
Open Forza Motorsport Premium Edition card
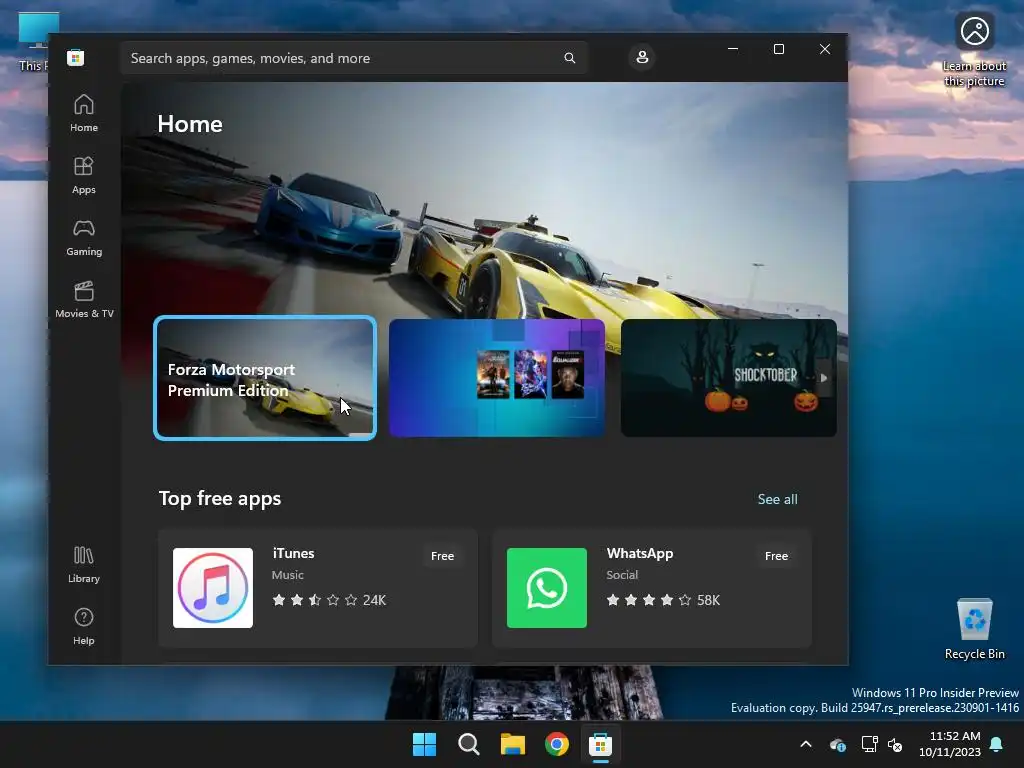264,378
